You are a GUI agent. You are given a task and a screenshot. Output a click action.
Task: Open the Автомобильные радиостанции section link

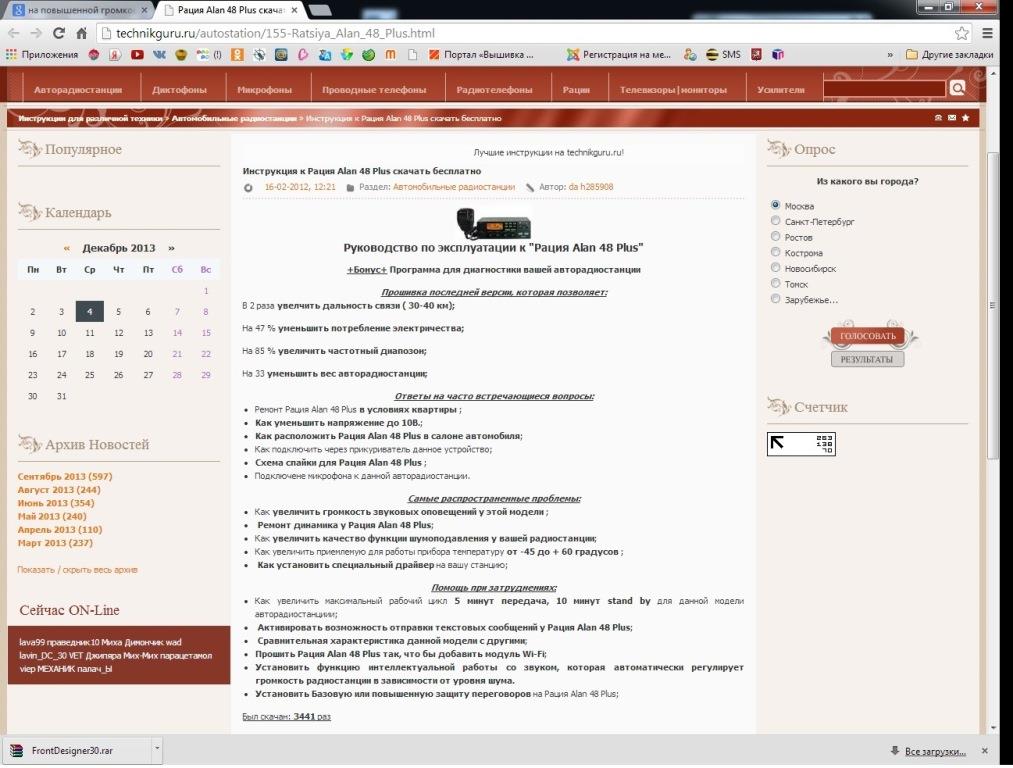454,187
